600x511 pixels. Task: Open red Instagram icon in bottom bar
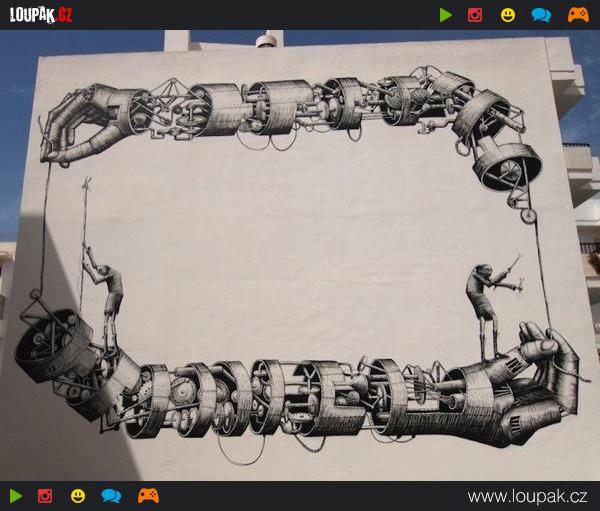[45, 496]
